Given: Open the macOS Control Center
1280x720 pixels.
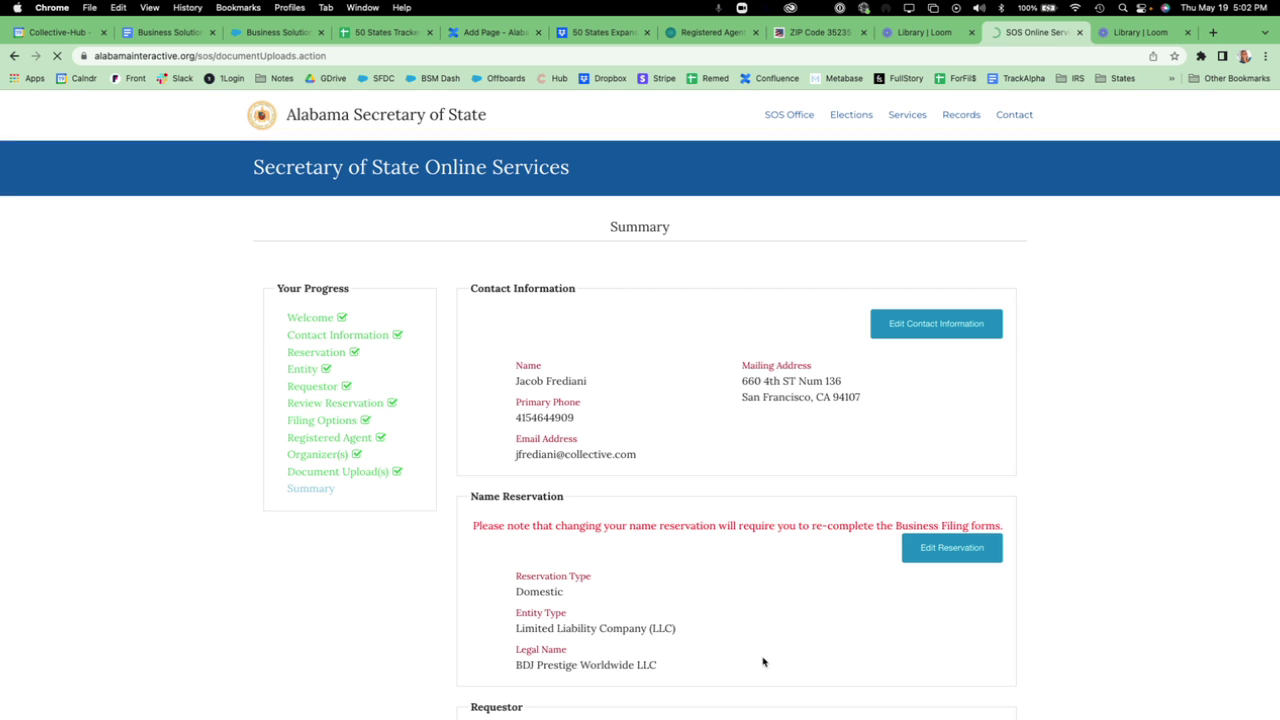Looking at the screenshot, I should tap(1144, 8).
